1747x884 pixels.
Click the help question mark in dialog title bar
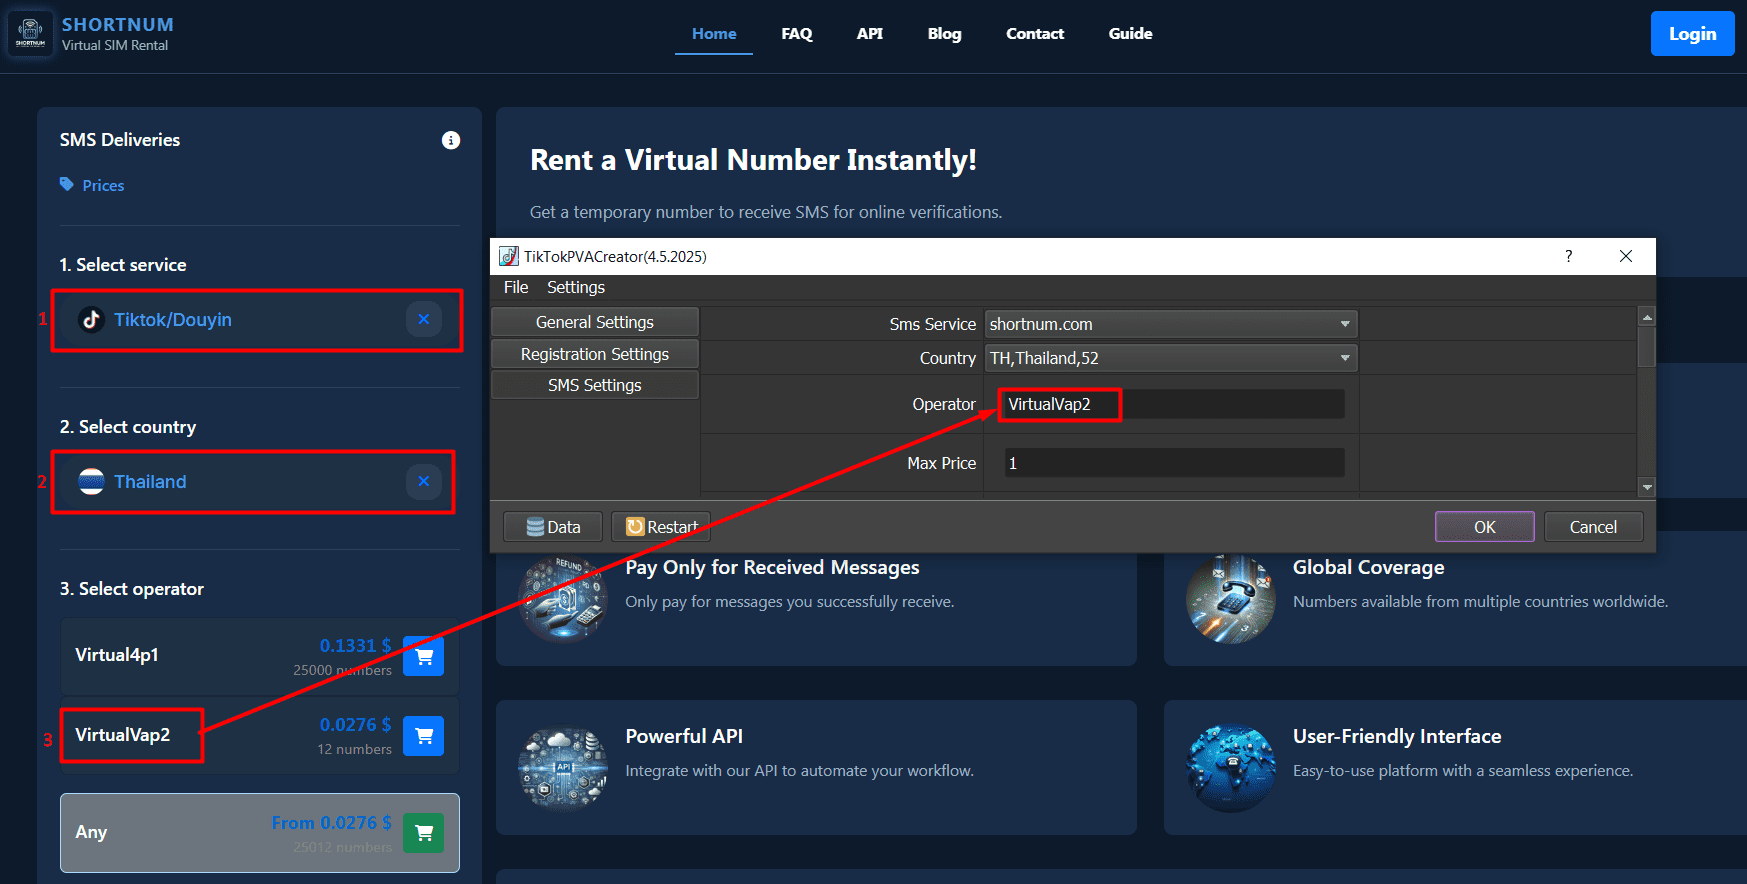pyautogui.click(x=1568, y=256)
